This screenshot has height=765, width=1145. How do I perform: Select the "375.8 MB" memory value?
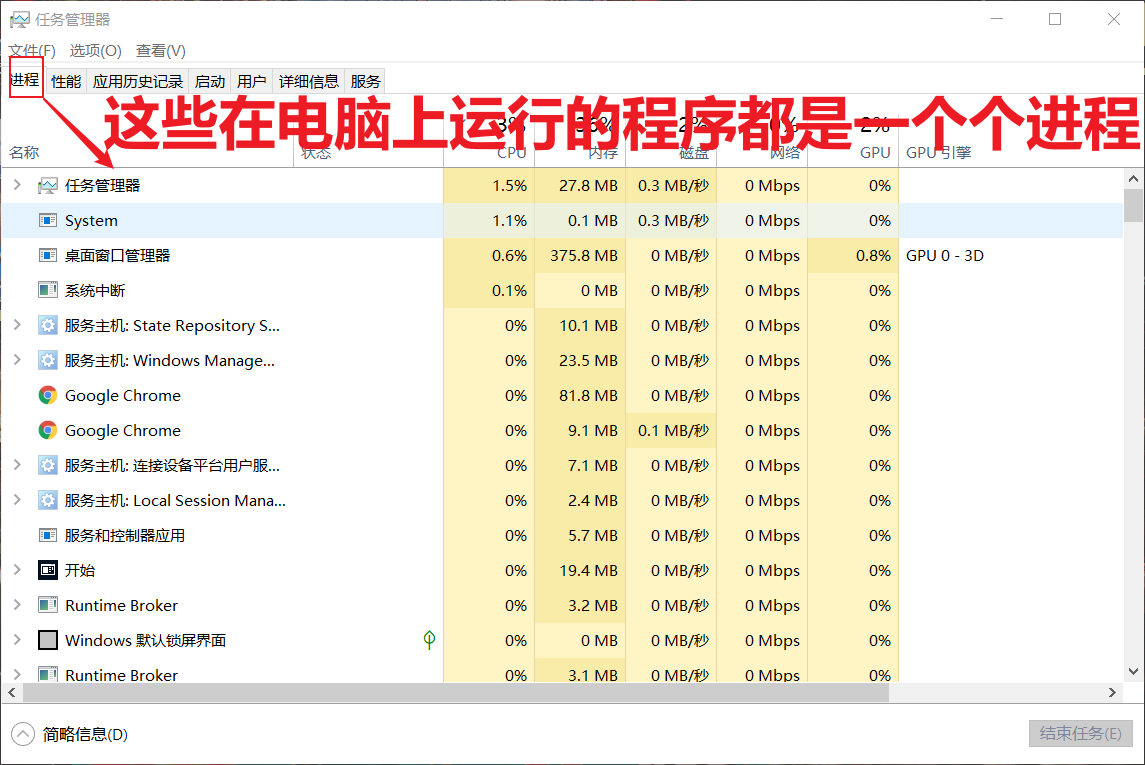(584, 255)
